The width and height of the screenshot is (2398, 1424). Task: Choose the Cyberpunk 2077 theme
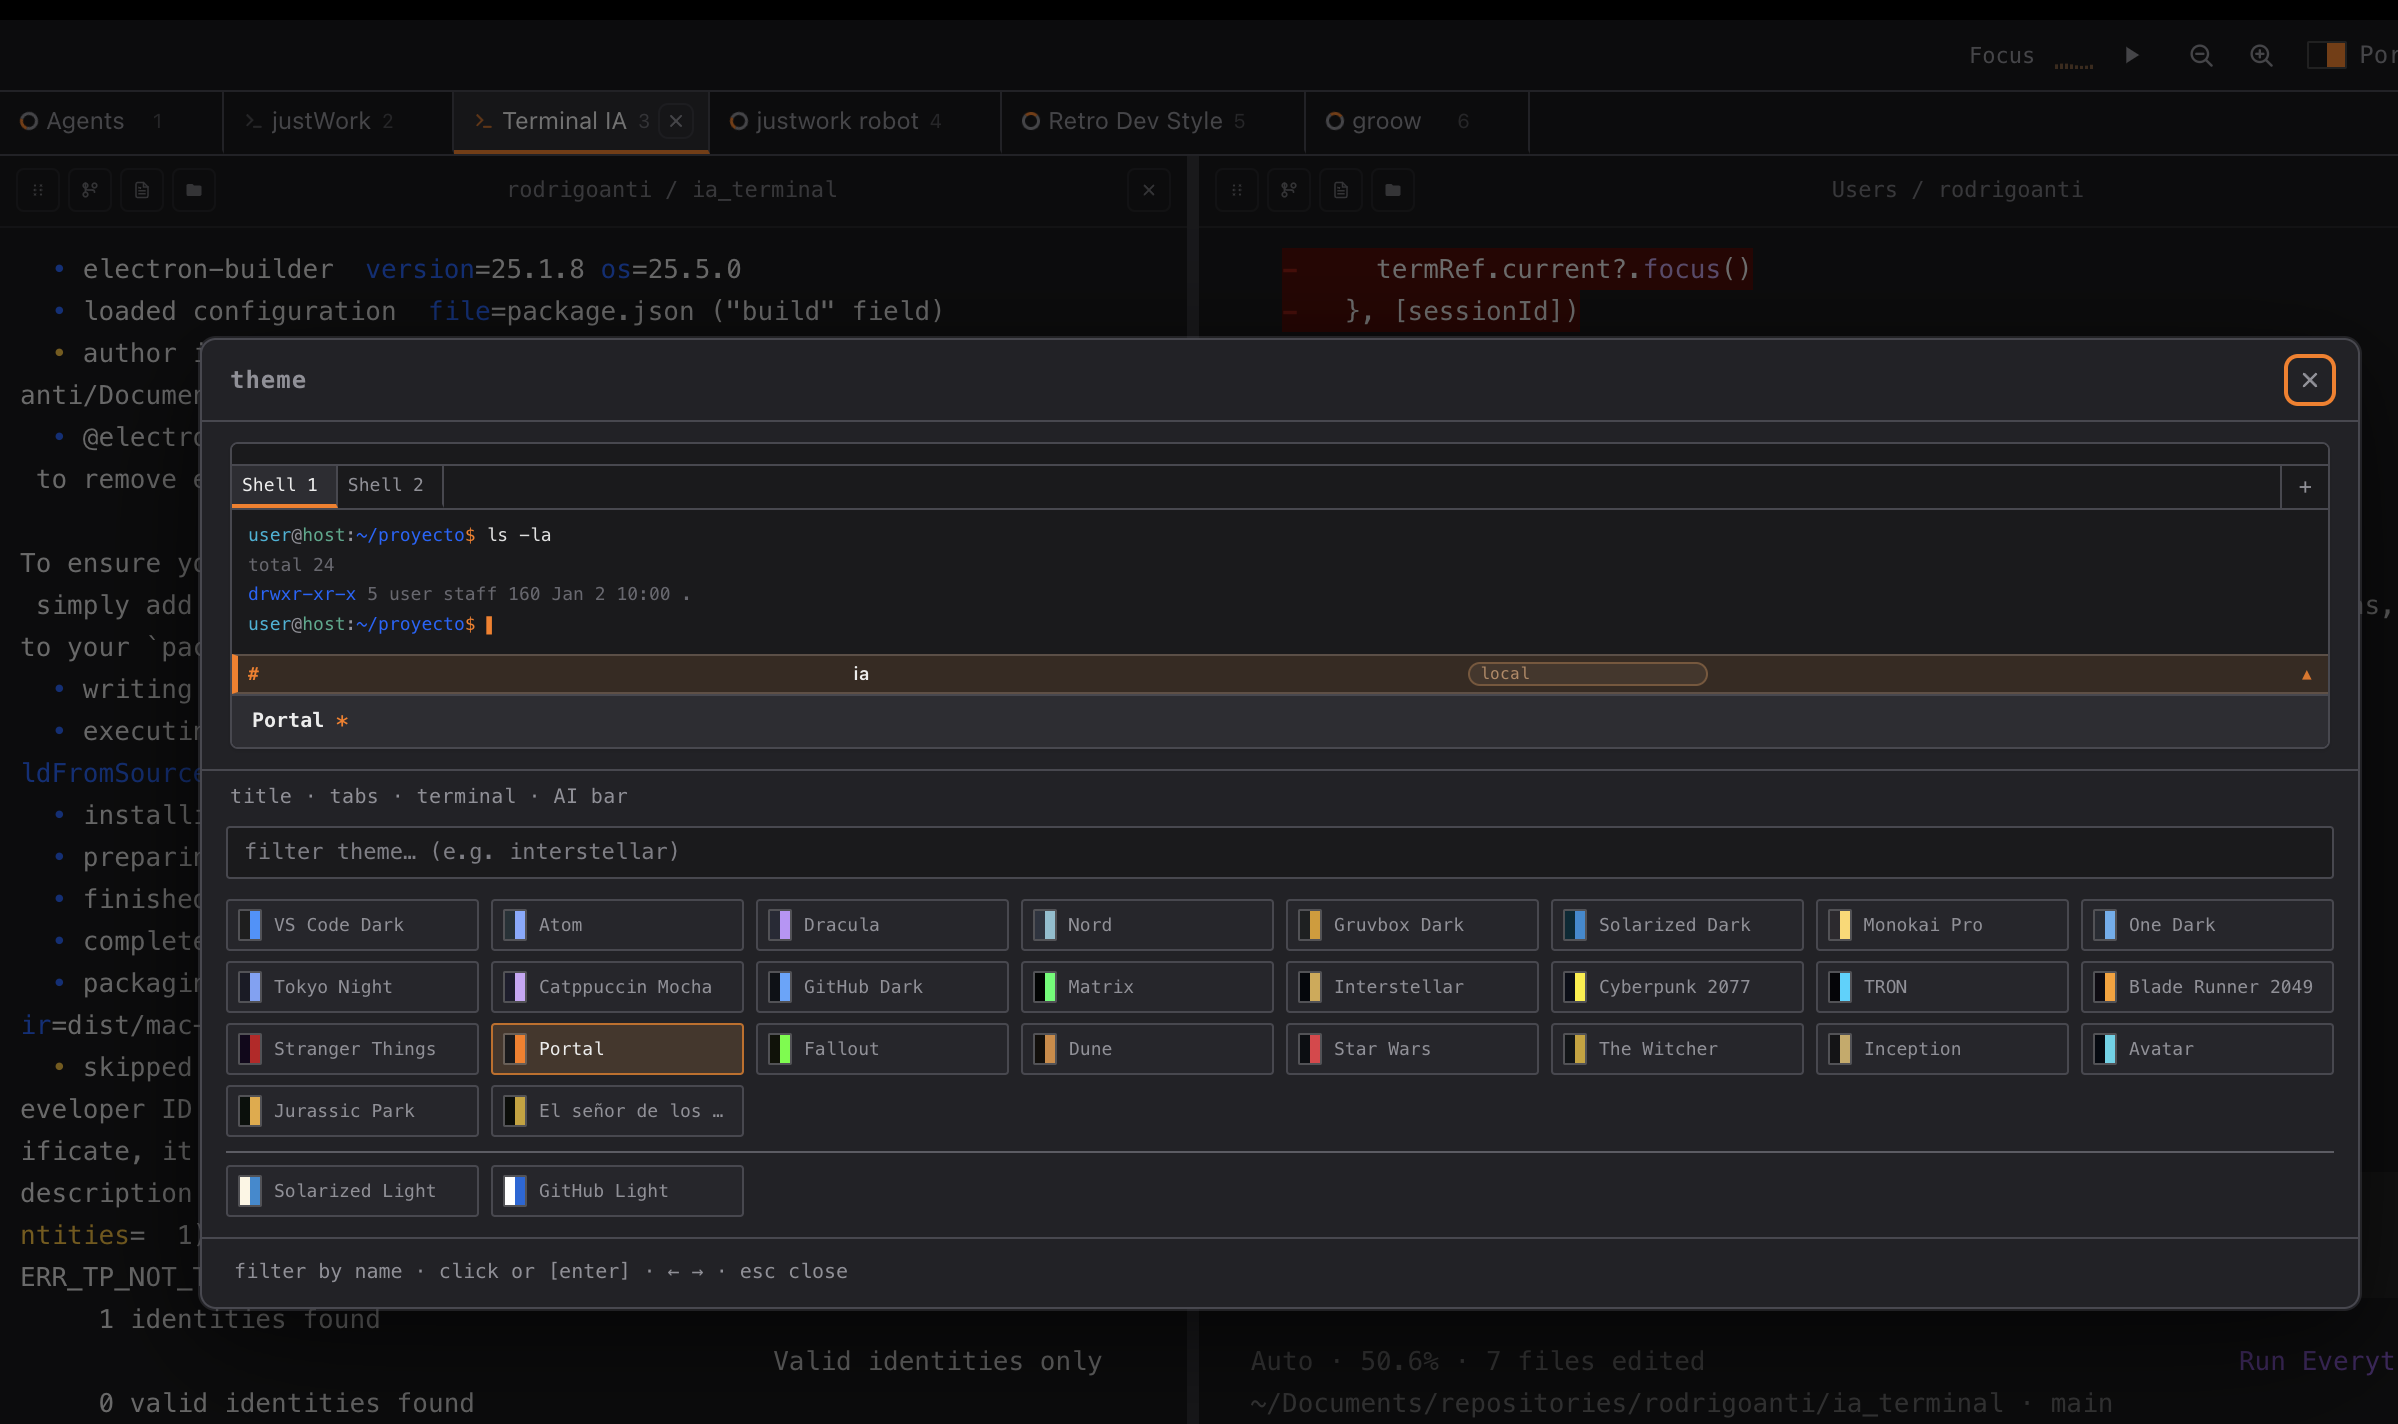(x=1677, y=987)
